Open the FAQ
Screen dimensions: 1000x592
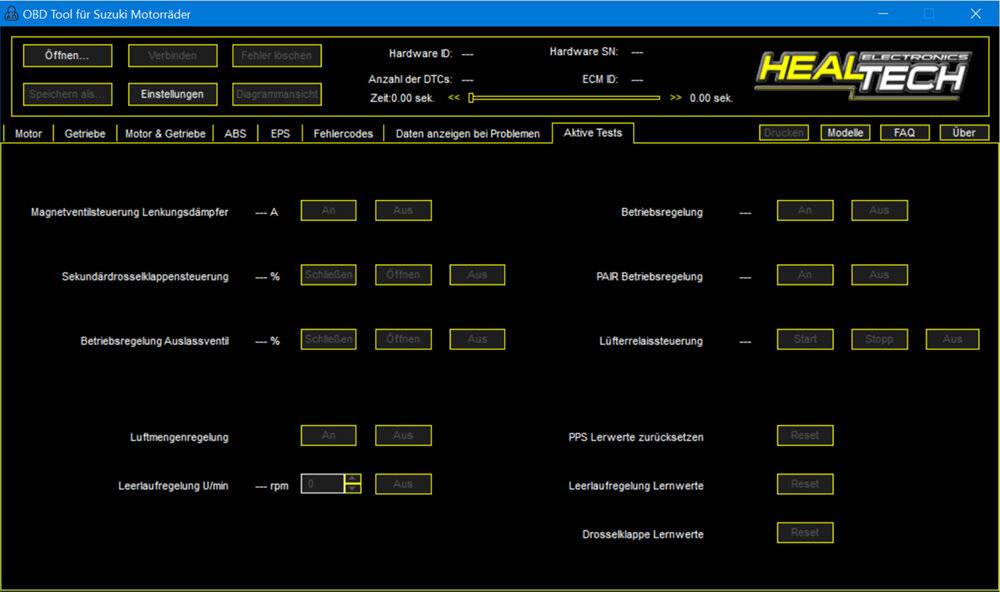(904, 131)
